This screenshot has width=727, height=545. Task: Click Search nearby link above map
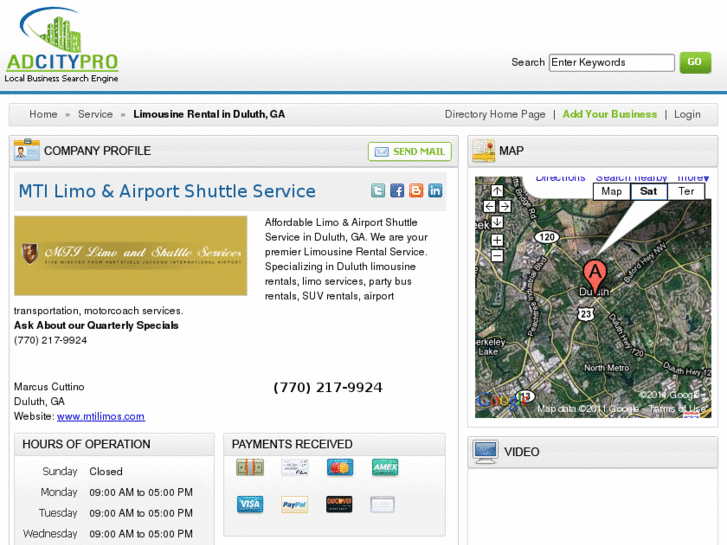pos(631,178)
